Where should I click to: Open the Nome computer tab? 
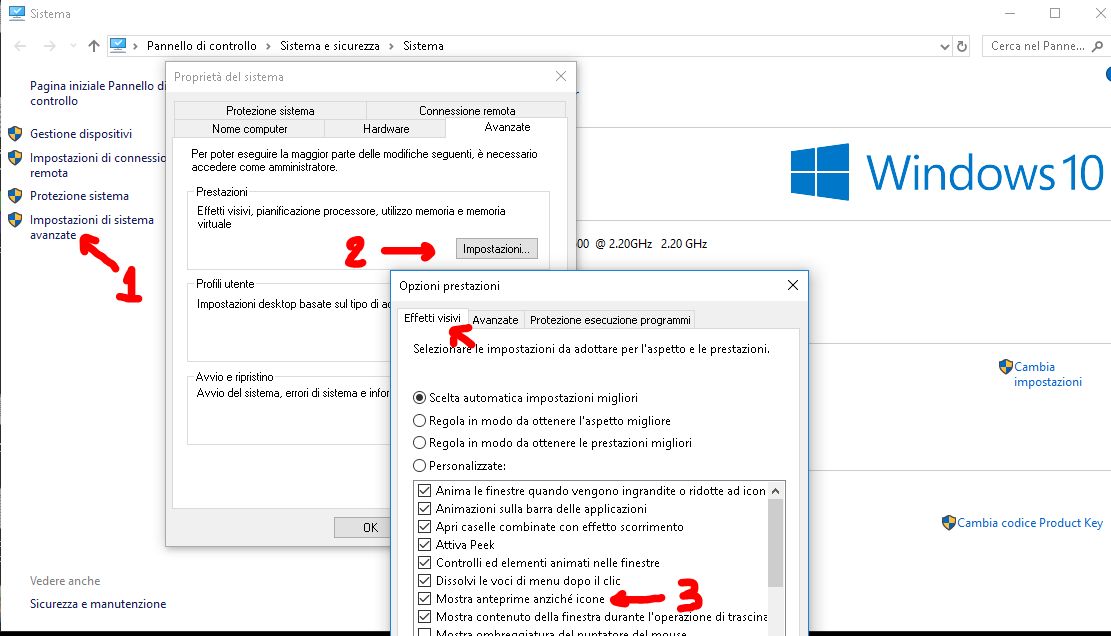(x=249, y=129)
